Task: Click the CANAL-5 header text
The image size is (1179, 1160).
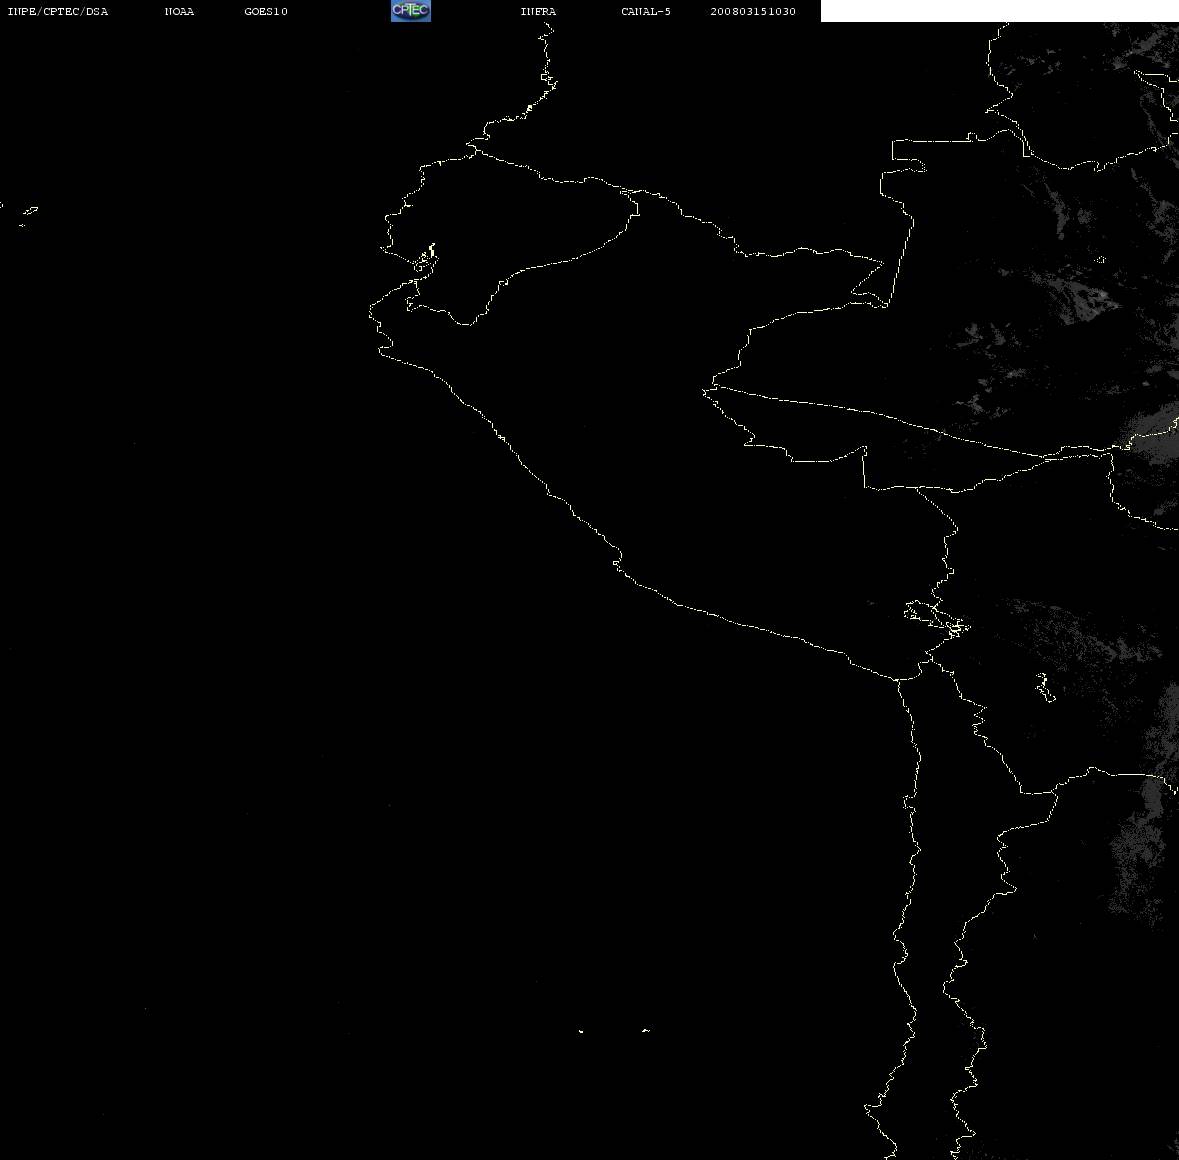Action: pos(646,11)
